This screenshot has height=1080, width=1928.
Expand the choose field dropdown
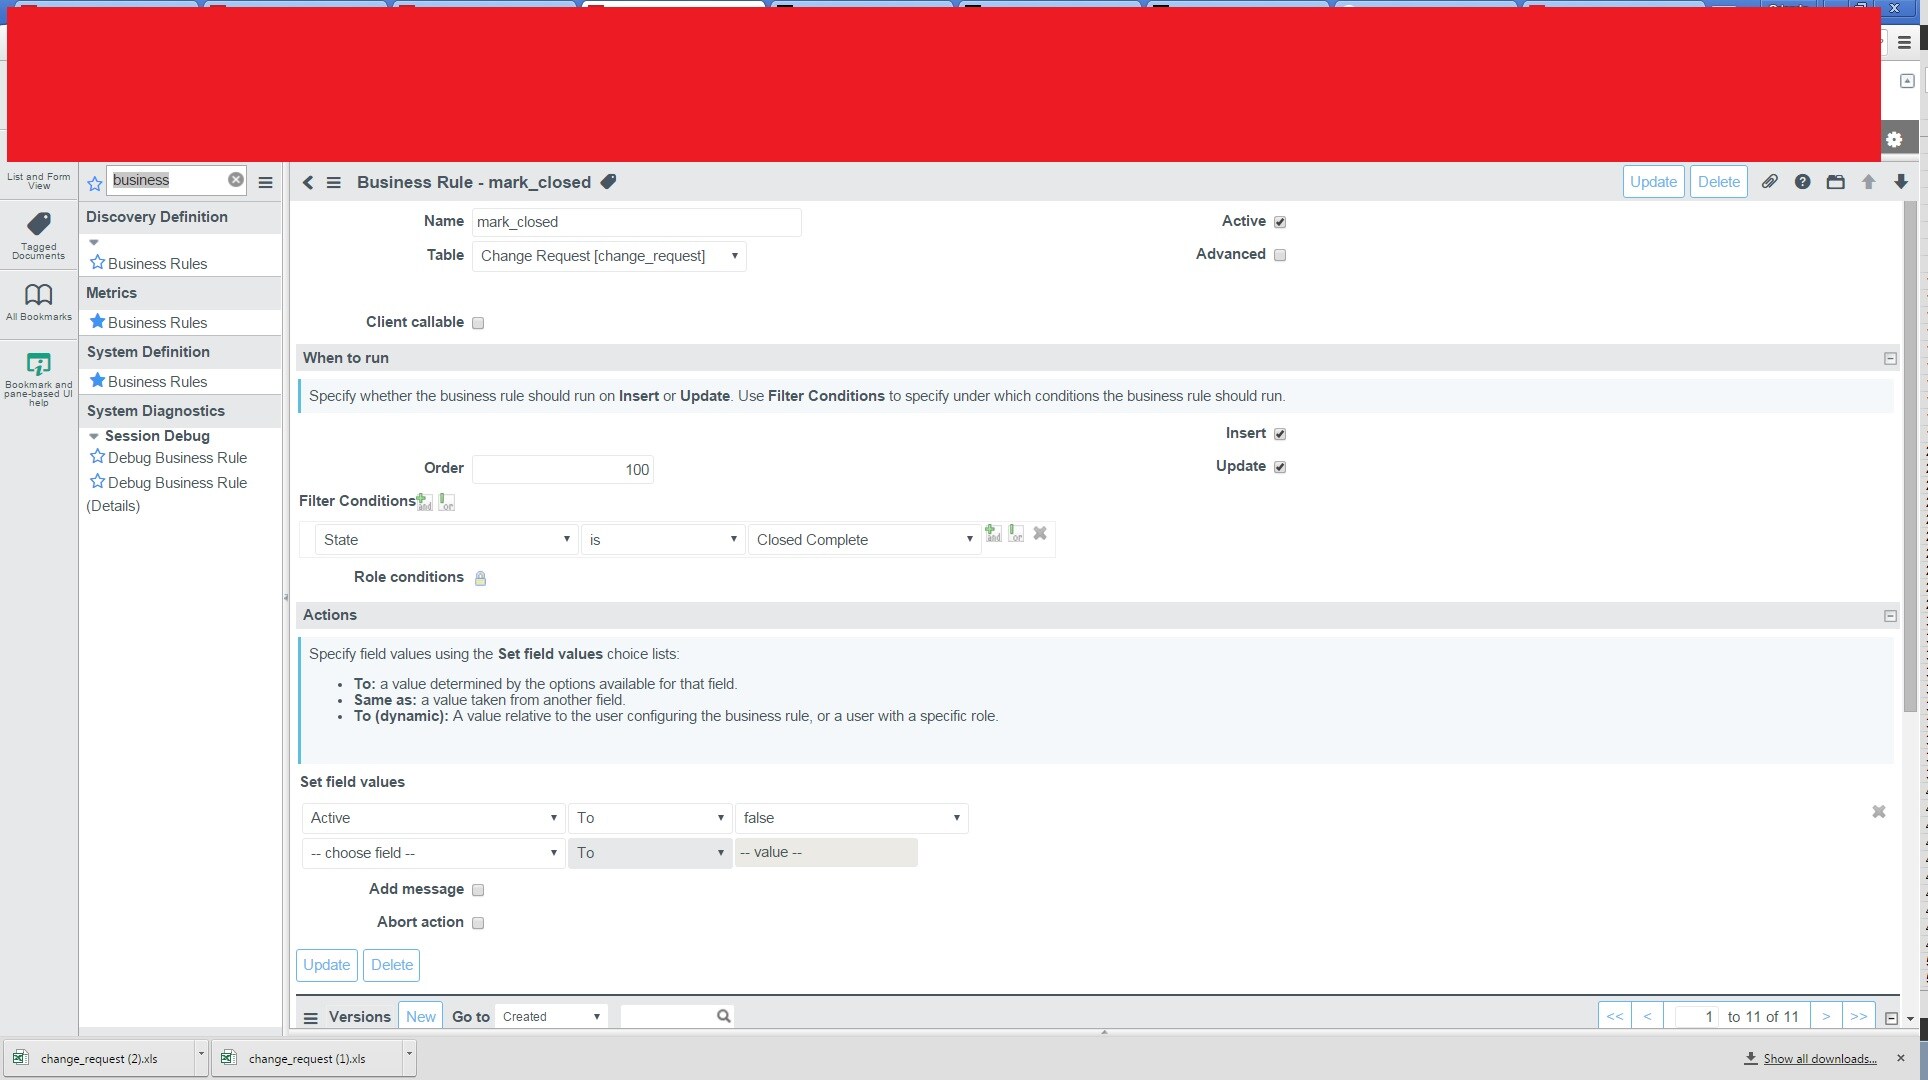pos(433,853)
